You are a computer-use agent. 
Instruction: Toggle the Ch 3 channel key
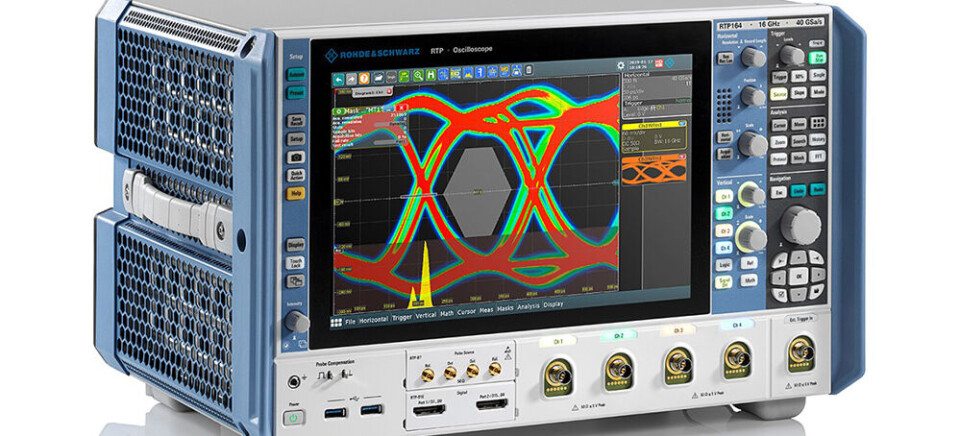coord(724,231)
